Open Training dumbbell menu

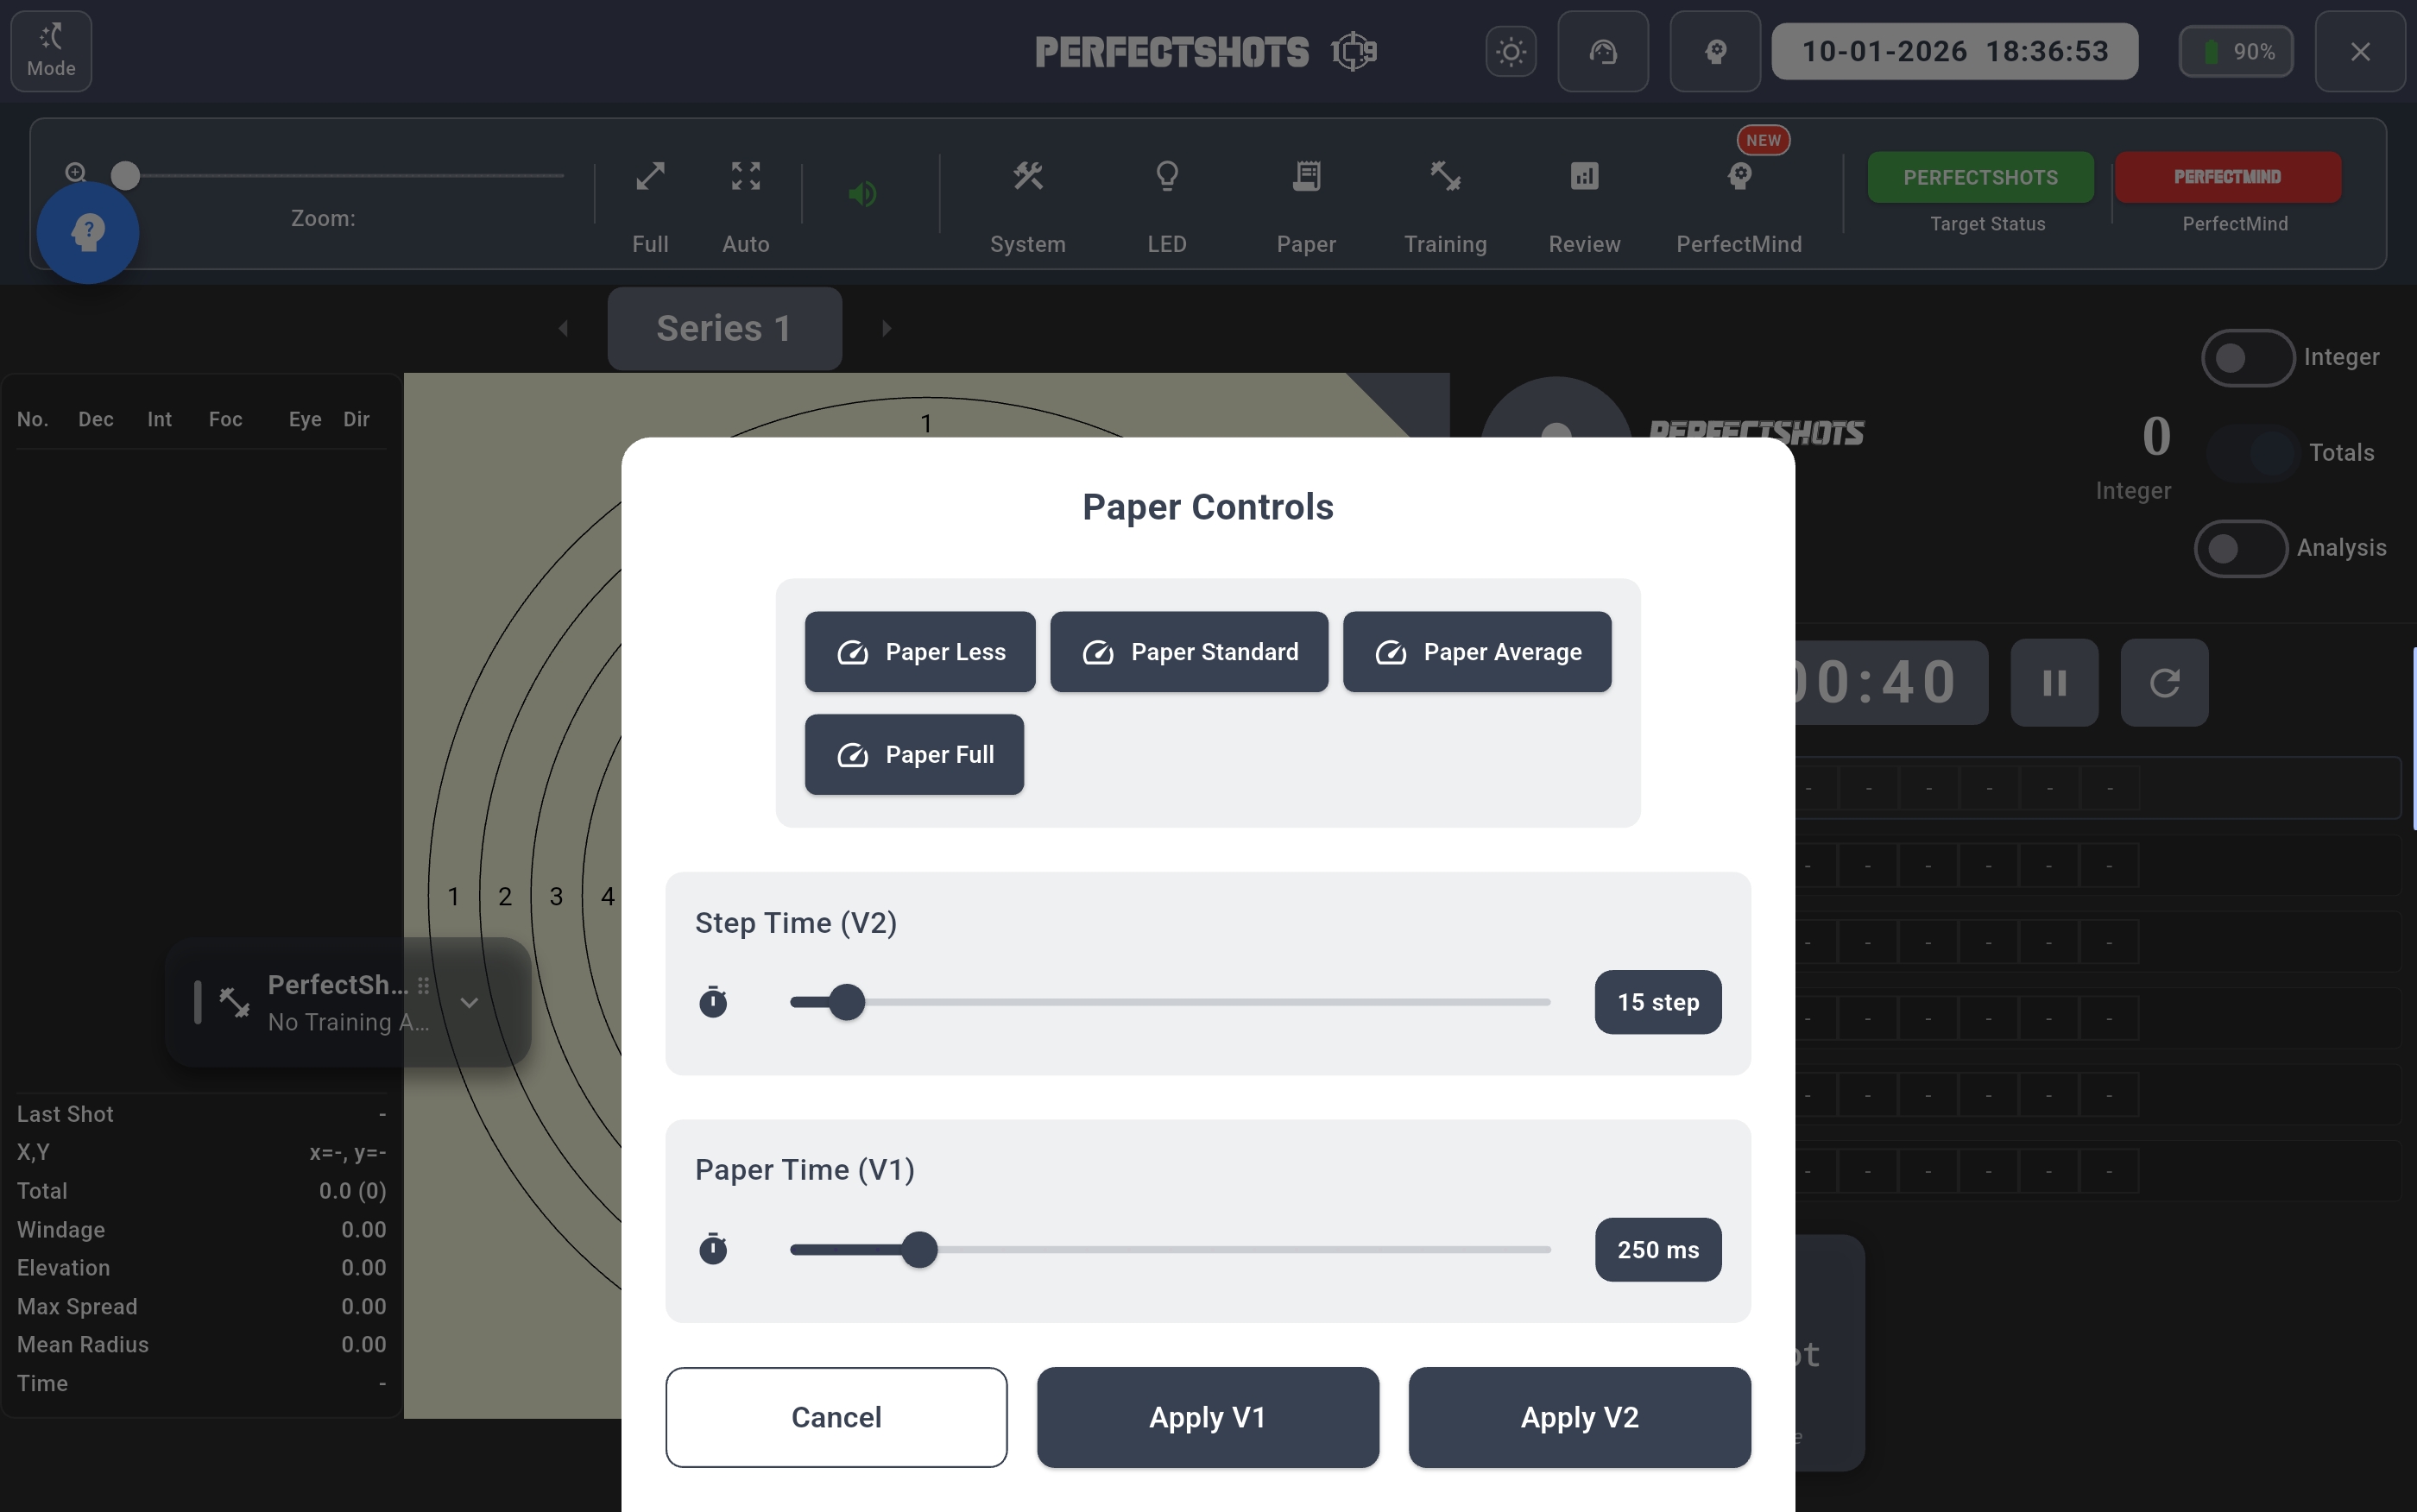click(x=1444, y=177)
